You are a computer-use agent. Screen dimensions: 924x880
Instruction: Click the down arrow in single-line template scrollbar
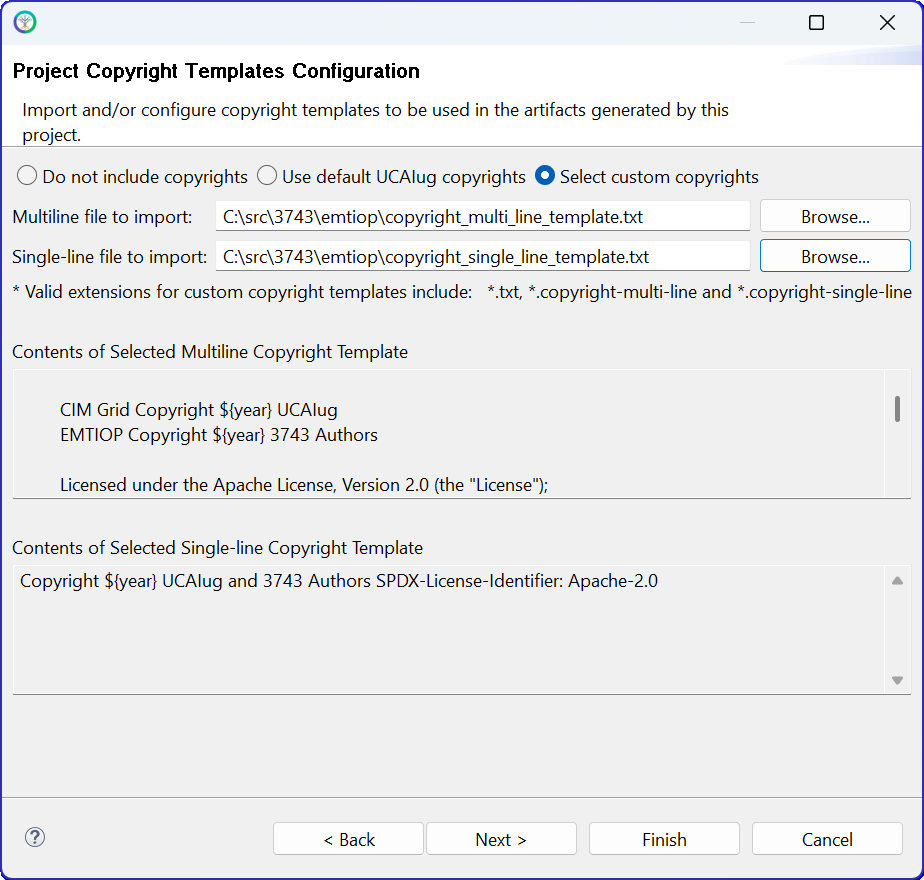point(897,680)
